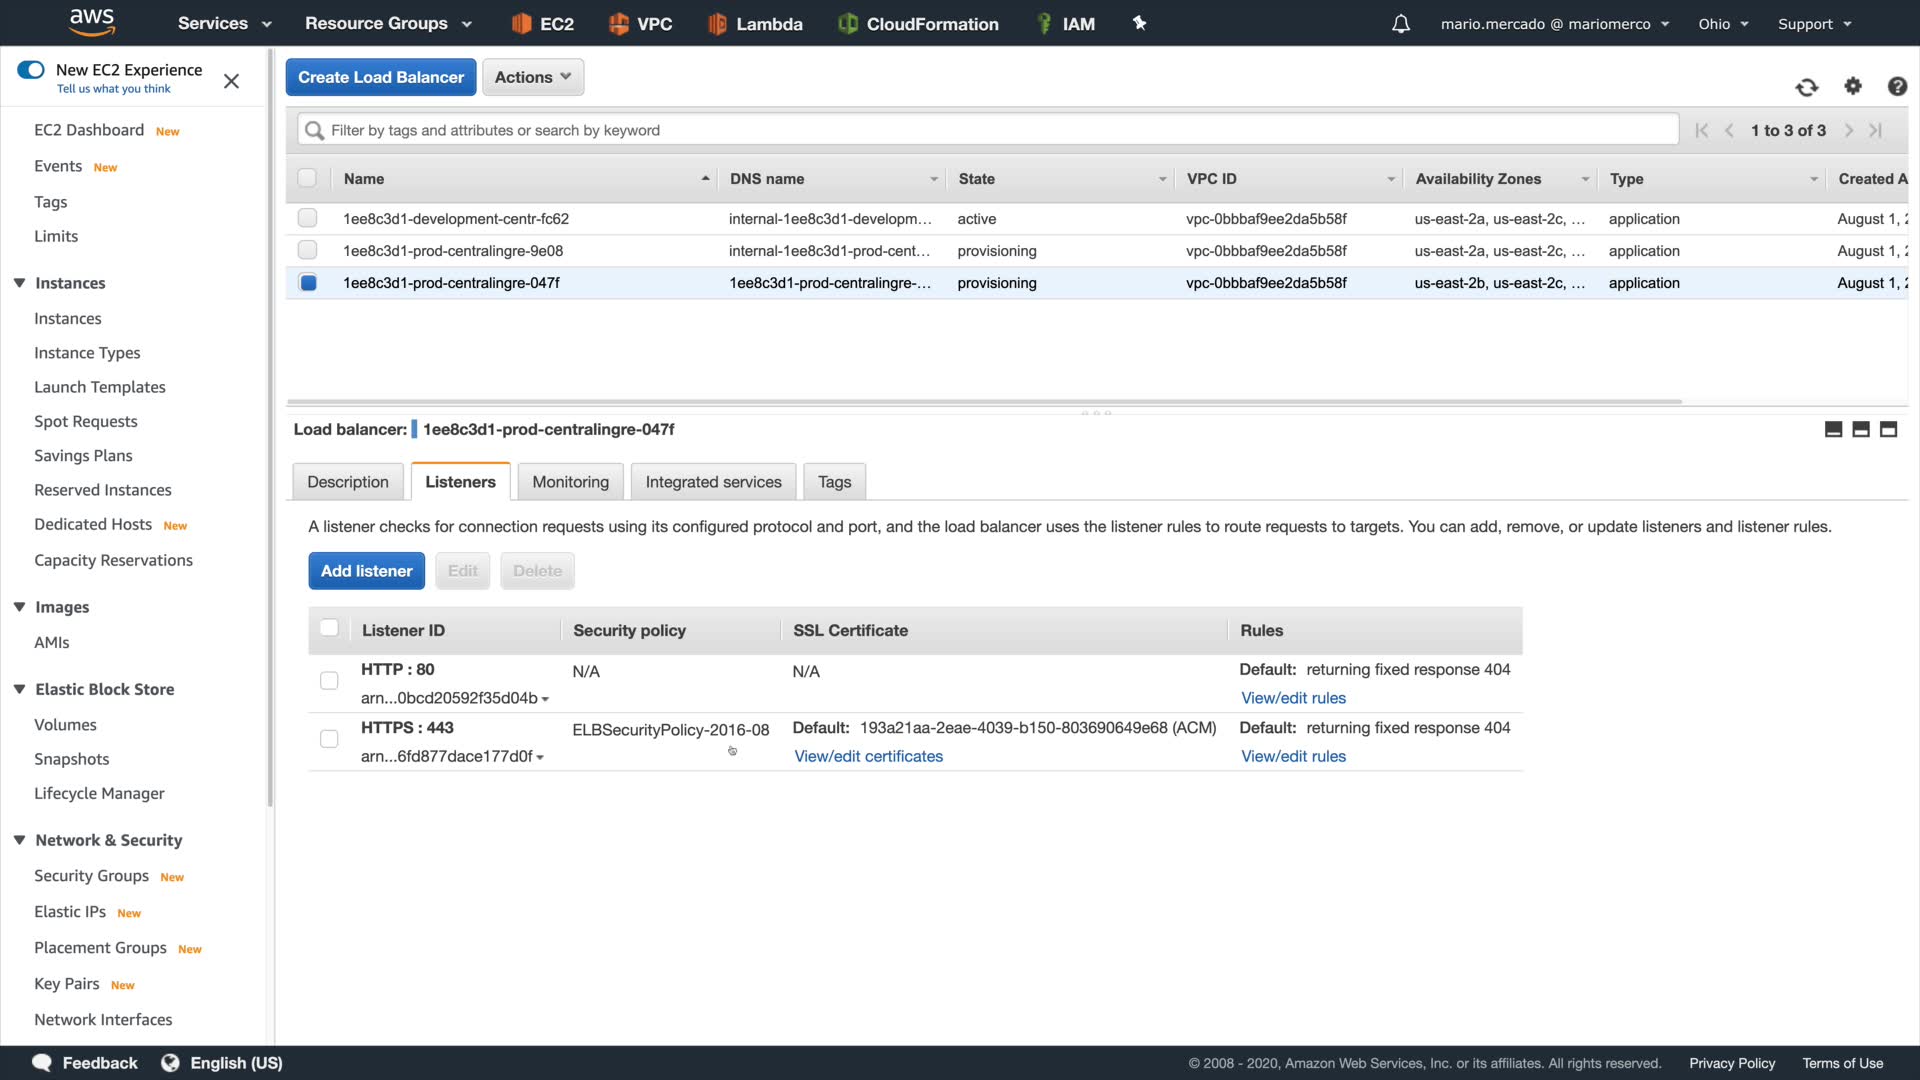The image size is (1920, 1080).
Task: Click the filter by tags search field
Action: 990,130
